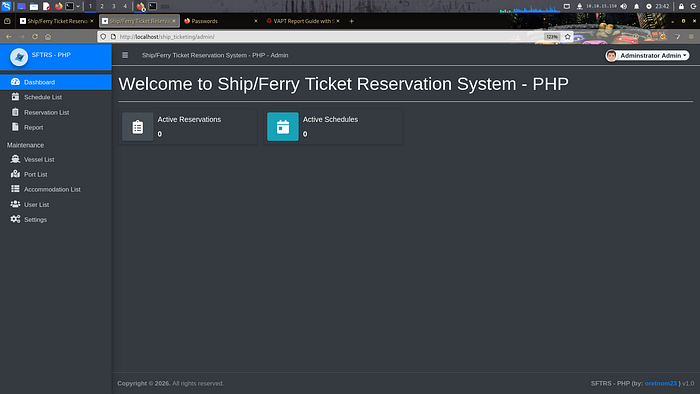Open the terminal launcher in the panel

point(70,6)
